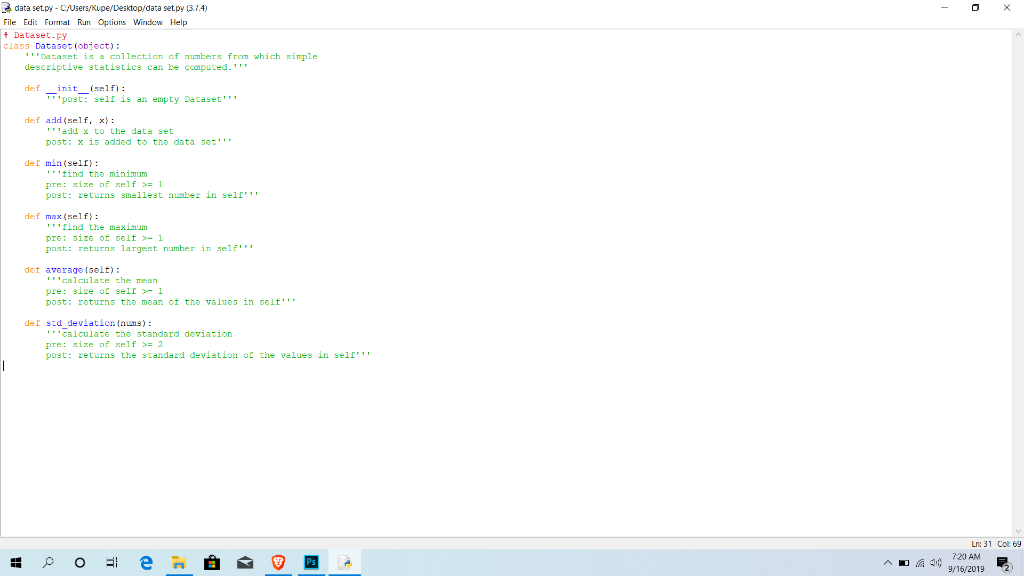Open Microsoft Edge from the taskbar

point(145,562)
